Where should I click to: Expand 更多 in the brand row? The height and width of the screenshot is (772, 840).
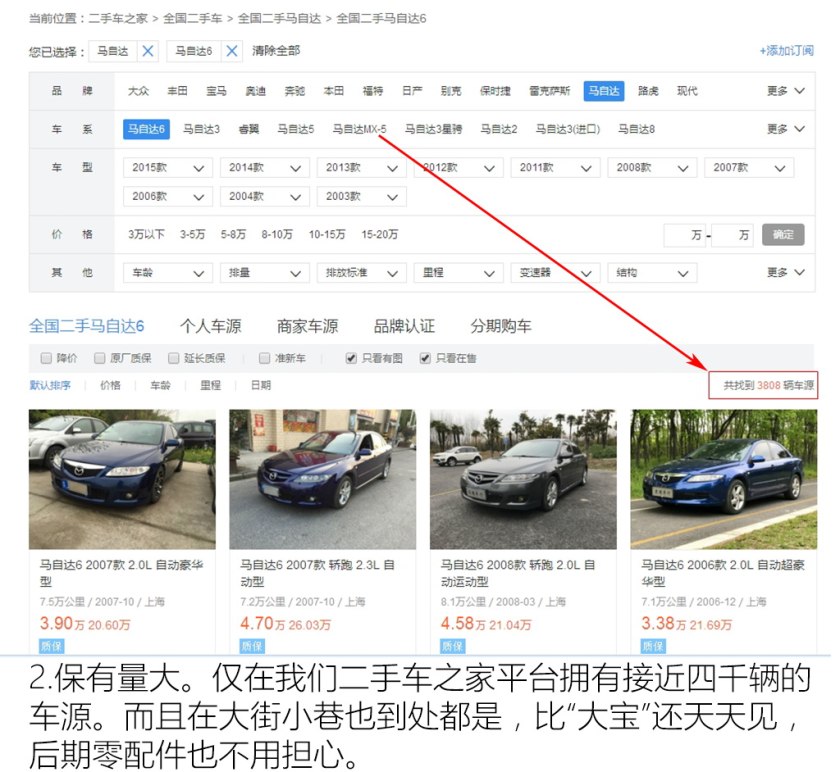coord(785,91)
